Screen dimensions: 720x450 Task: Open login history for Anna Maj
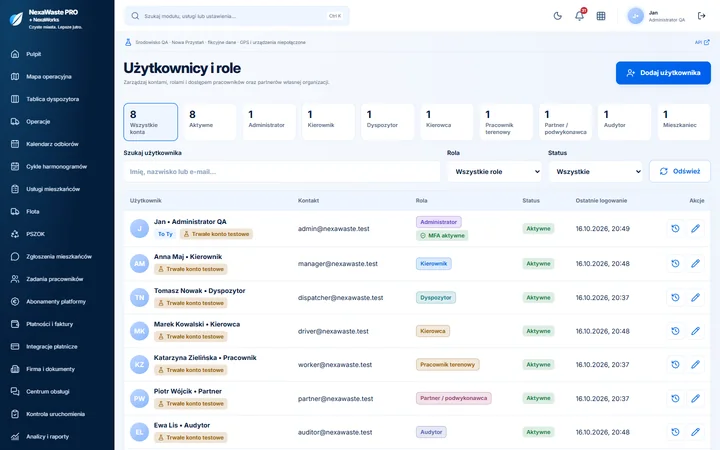pos(675,264)
